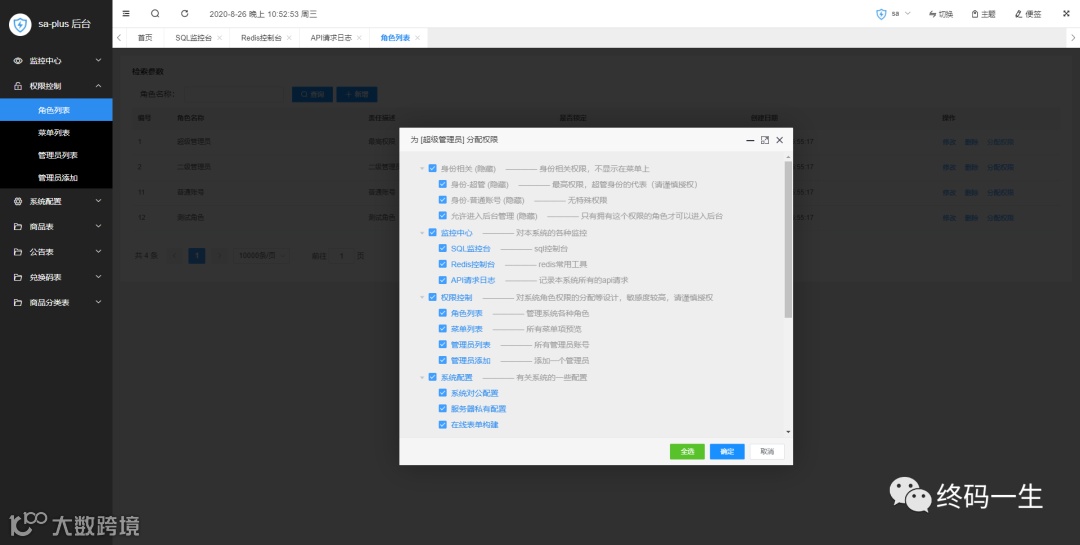This screenshot has height=545, width=1080.
Task: Close the SQL监控台 tab with its x
Action: (x=219, y=38)
